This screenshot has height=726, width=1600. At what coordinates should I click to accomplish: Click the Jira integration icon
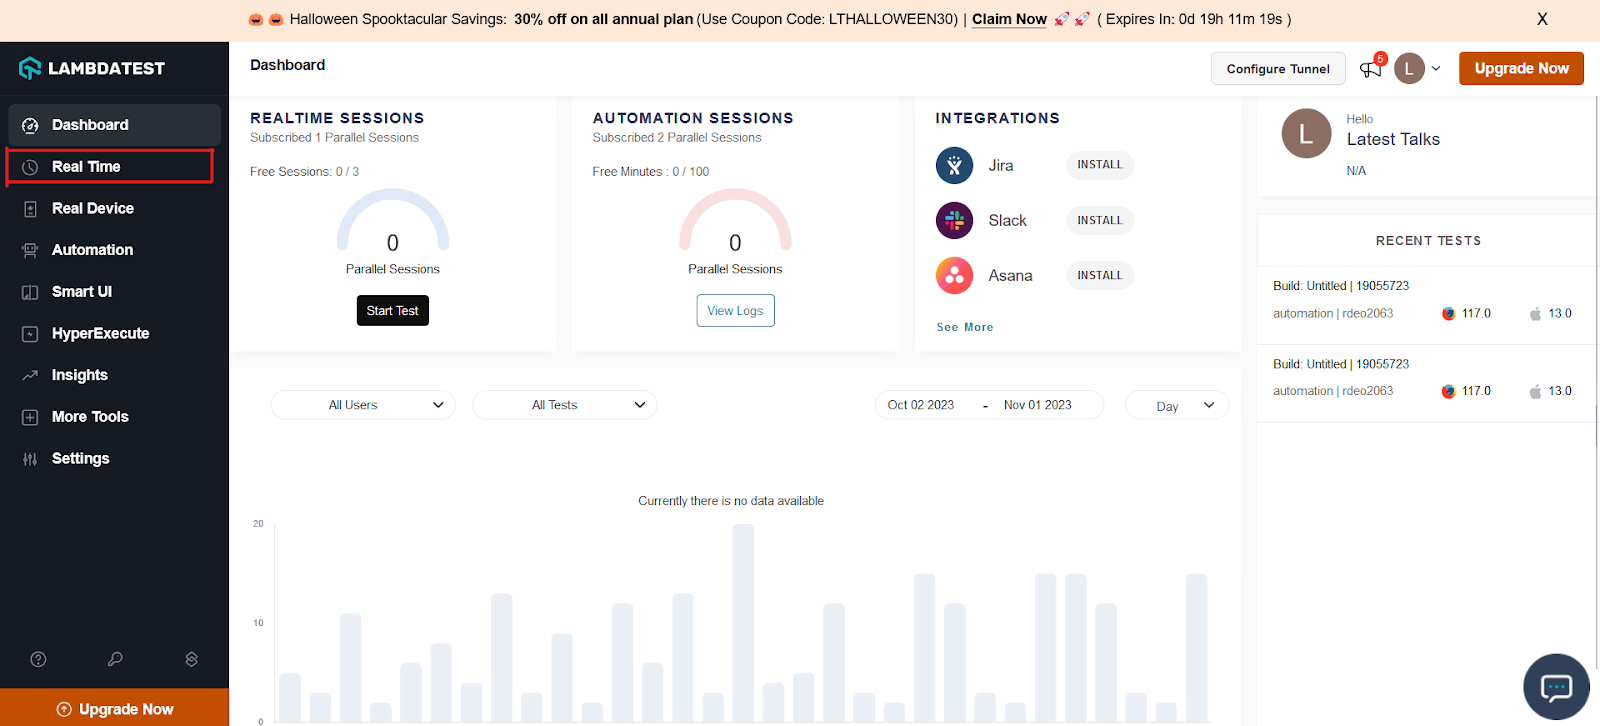[x=954, y=165]
